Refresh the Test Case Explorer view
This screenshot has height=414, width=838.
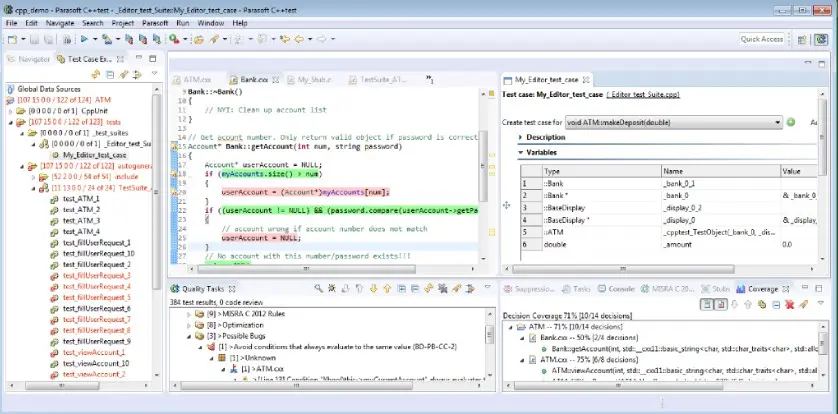click(x=96, y=74)
